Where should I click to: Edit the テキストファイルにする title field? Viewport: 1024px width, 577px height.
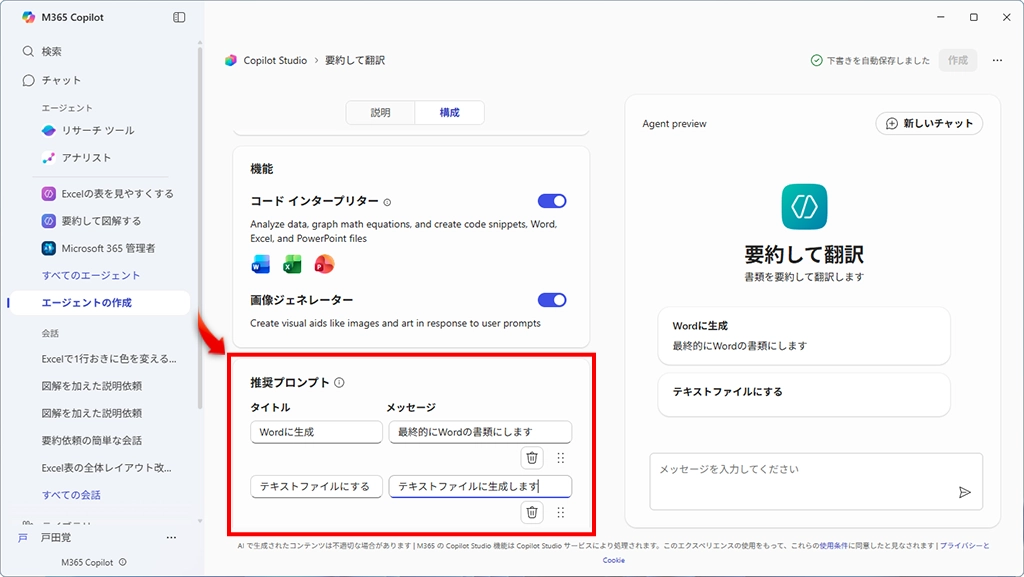tap(316, 487)
